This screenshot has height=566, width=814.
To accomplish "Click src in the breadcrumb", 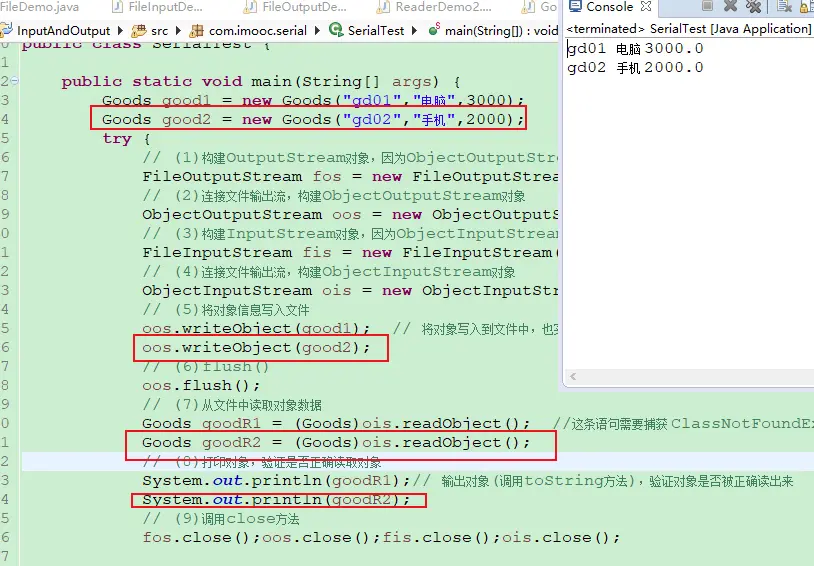I will pos(159,31).
